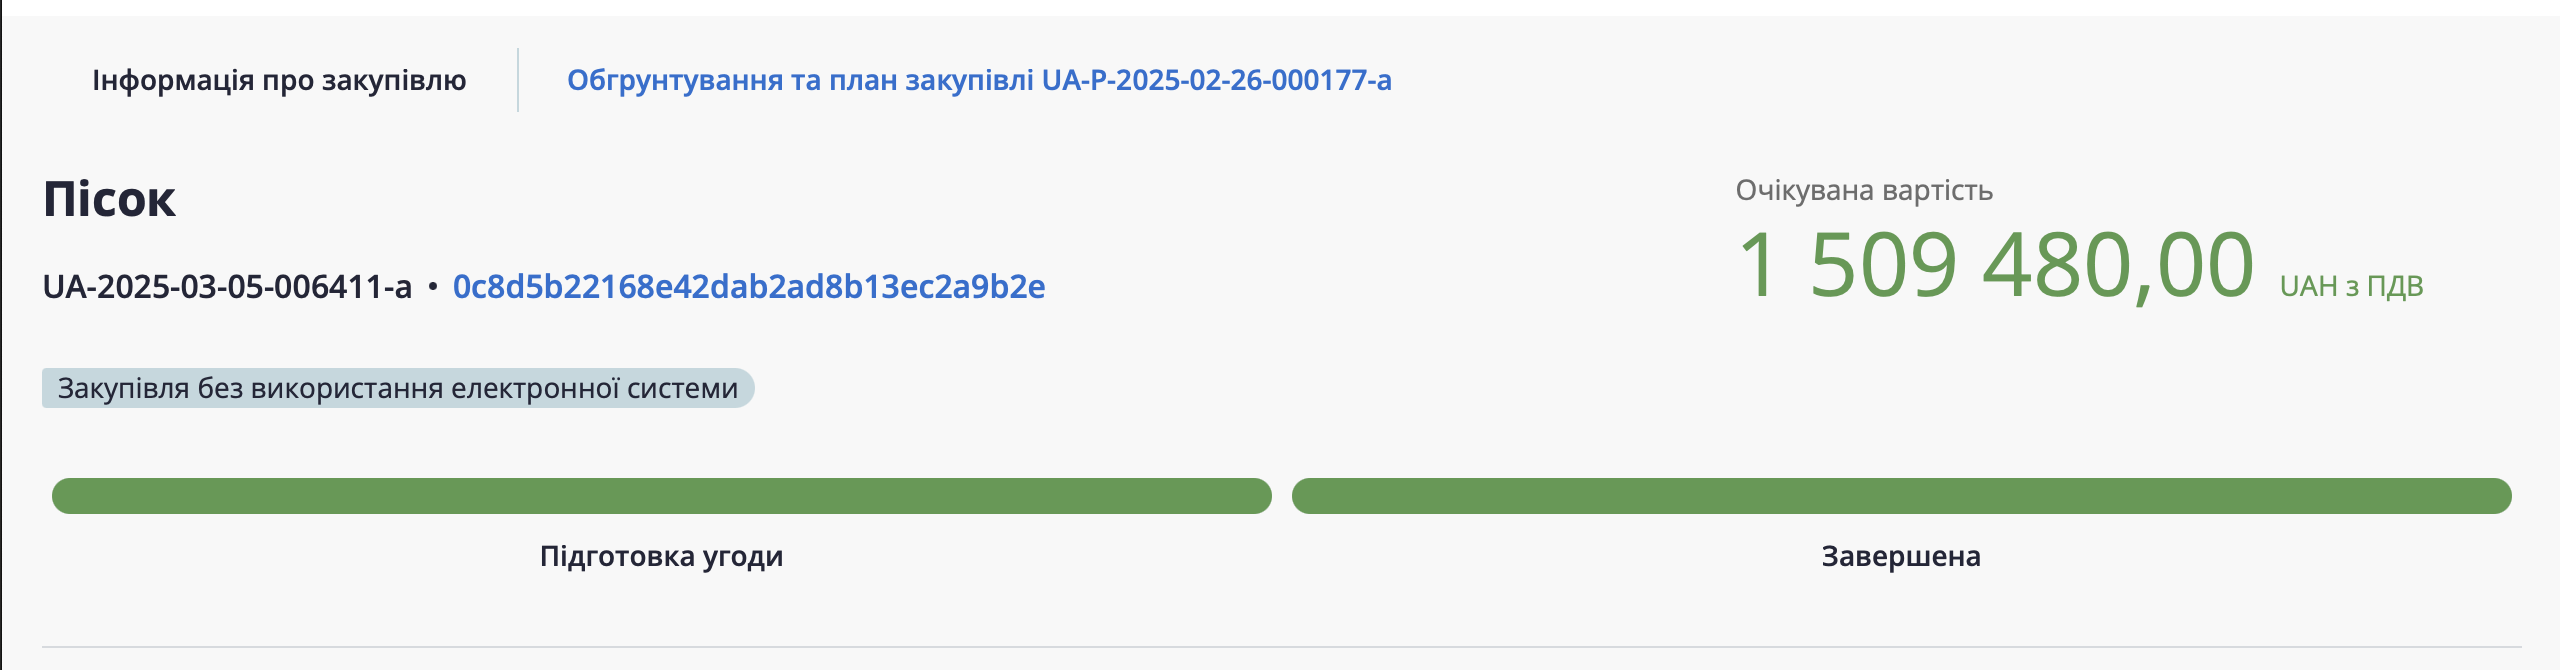Viewport: 2560px width, 670px height.
Task: Click the UAH з ПДВ currency note
Action: tap(2350, 287)
